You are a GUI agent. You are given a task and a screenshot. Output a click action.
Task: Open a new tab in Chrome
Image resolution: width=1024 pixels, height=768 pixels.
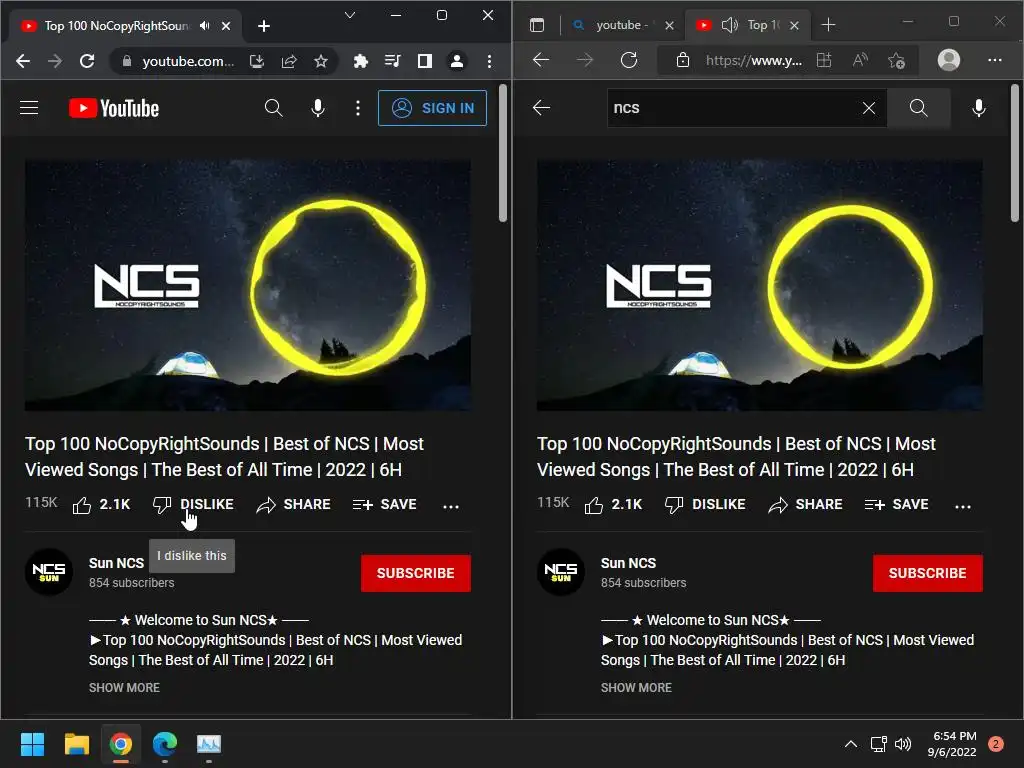coord(264,25)
